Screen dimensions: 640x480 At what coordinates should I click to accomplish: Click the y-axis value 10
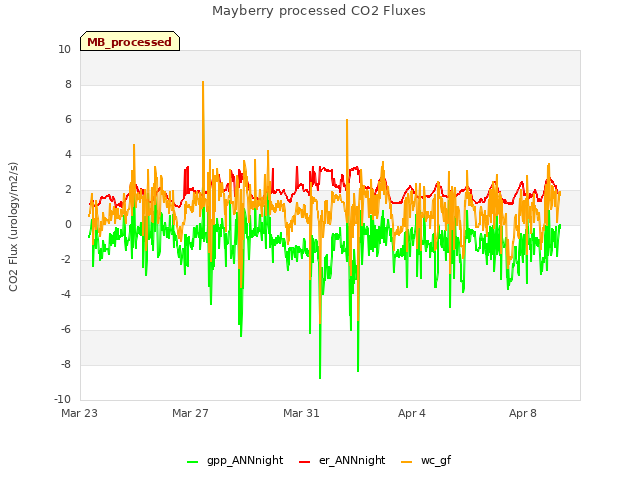[64, 49]
